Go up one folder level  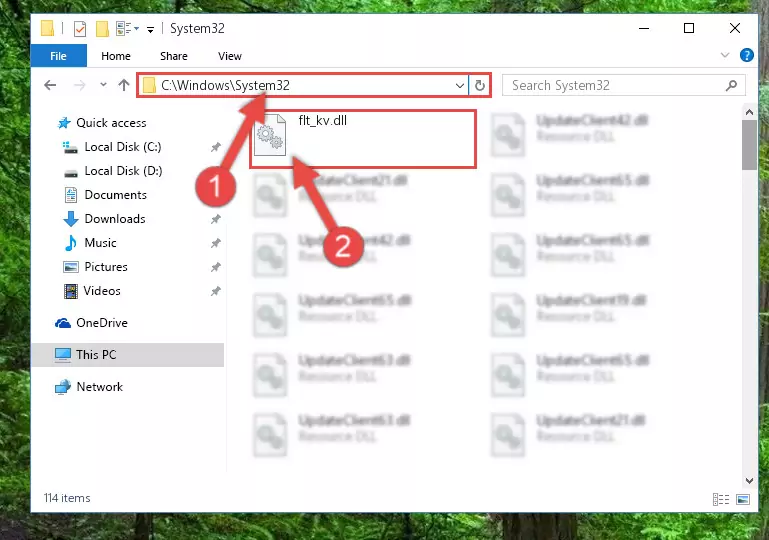(x=124, y=85)
